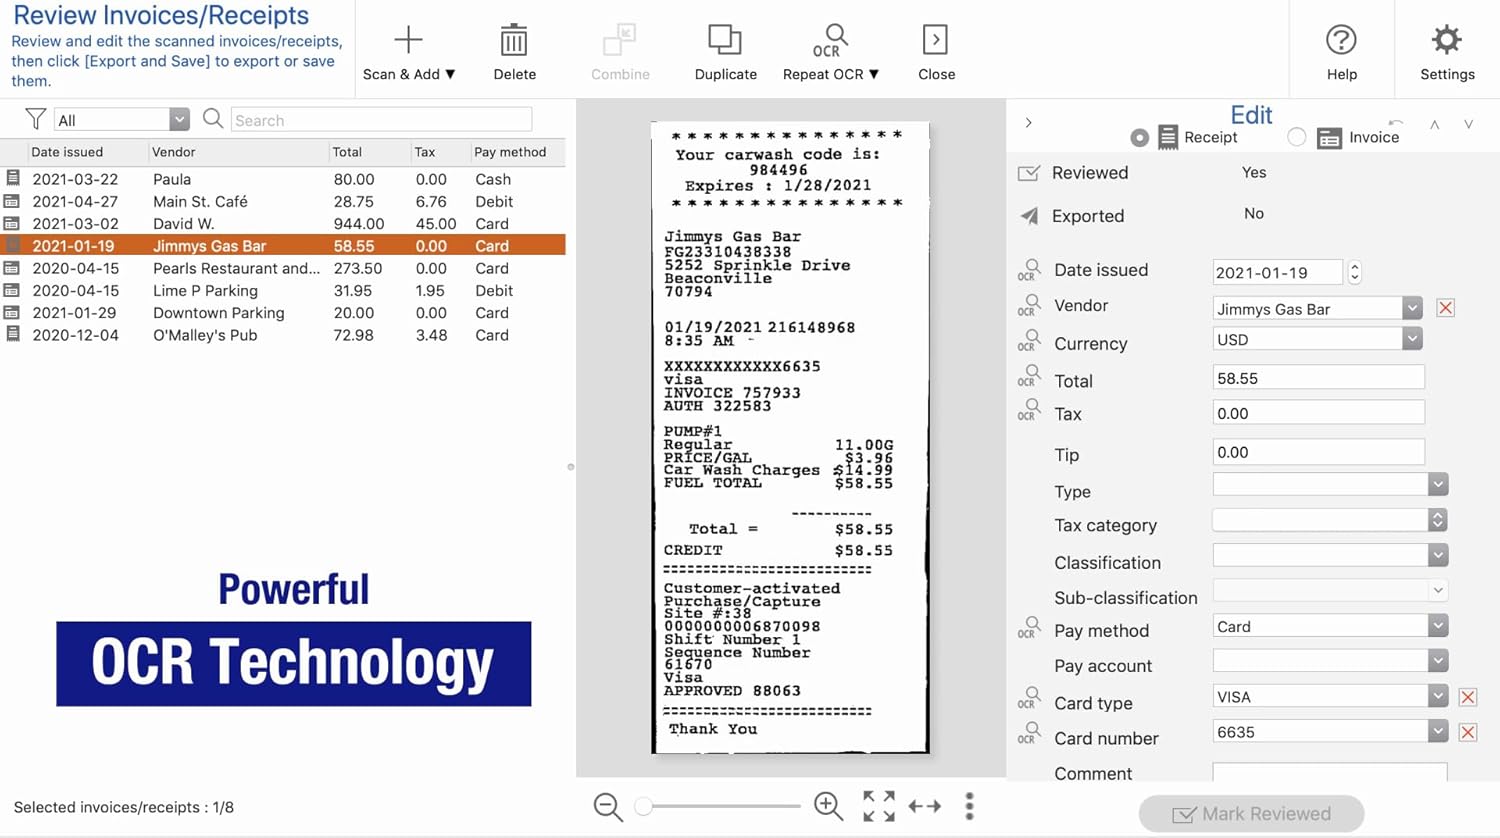Open the Settings gear
Screen dimensions: 1500x838
click(x=1446, y=41)
